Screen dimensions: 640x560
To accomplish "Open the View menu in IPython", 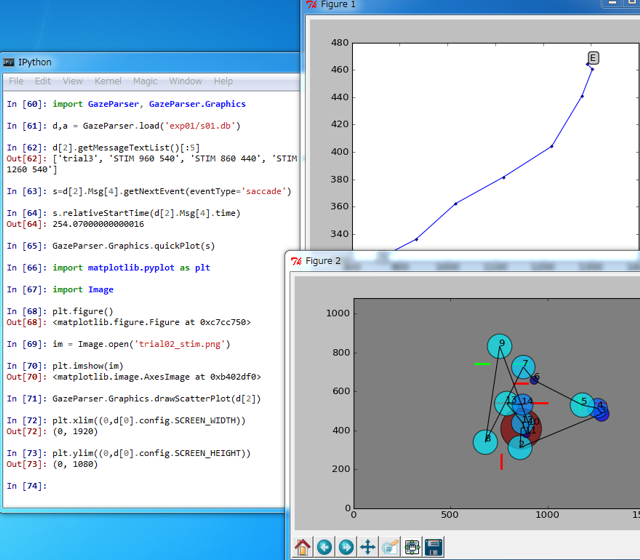I will (73, 81).
